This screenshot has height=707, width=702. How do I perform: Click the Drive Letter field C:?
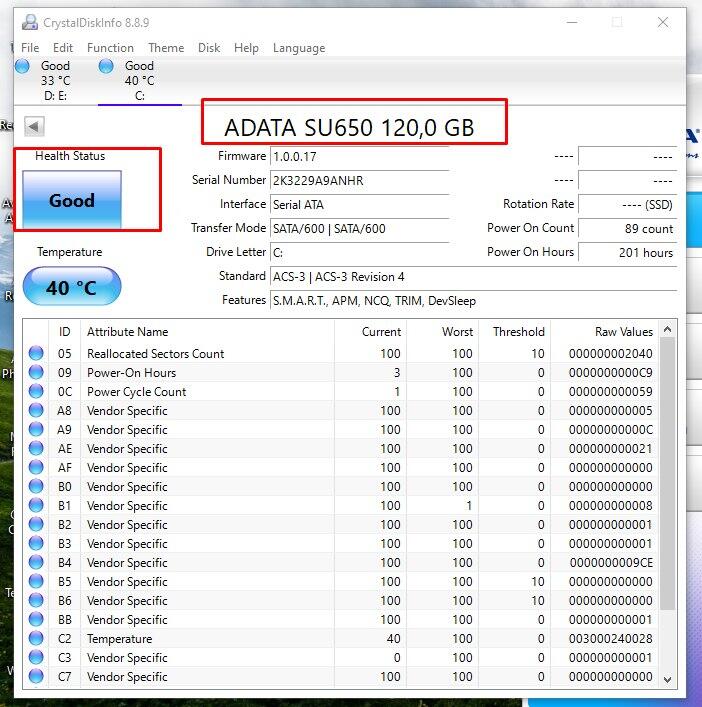(x=359, y=252)
